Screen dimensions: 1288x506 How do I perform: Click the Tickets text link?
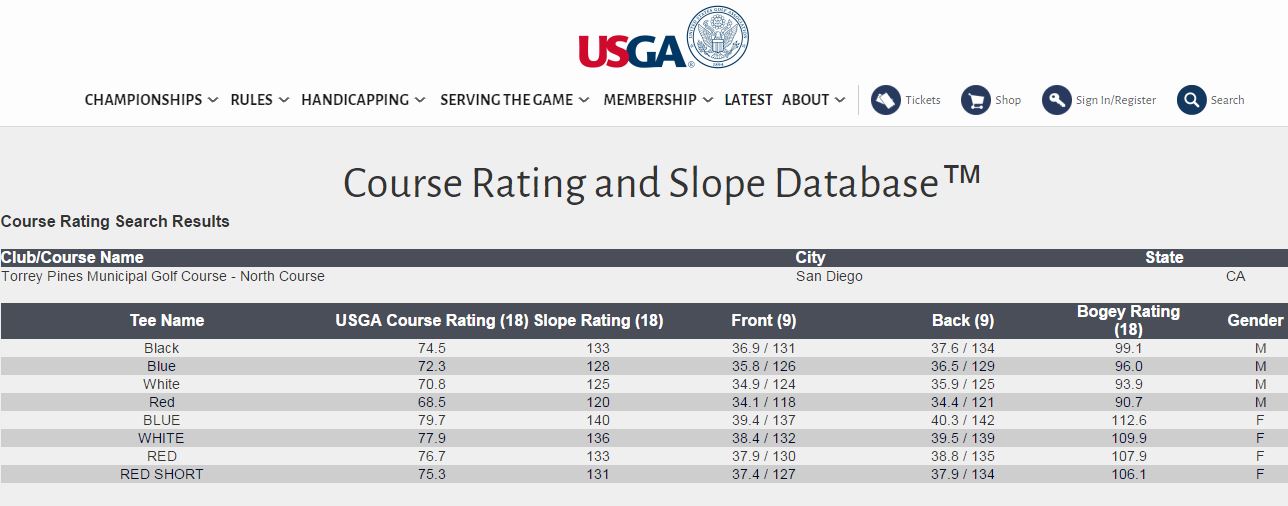[x=923, y=100]
